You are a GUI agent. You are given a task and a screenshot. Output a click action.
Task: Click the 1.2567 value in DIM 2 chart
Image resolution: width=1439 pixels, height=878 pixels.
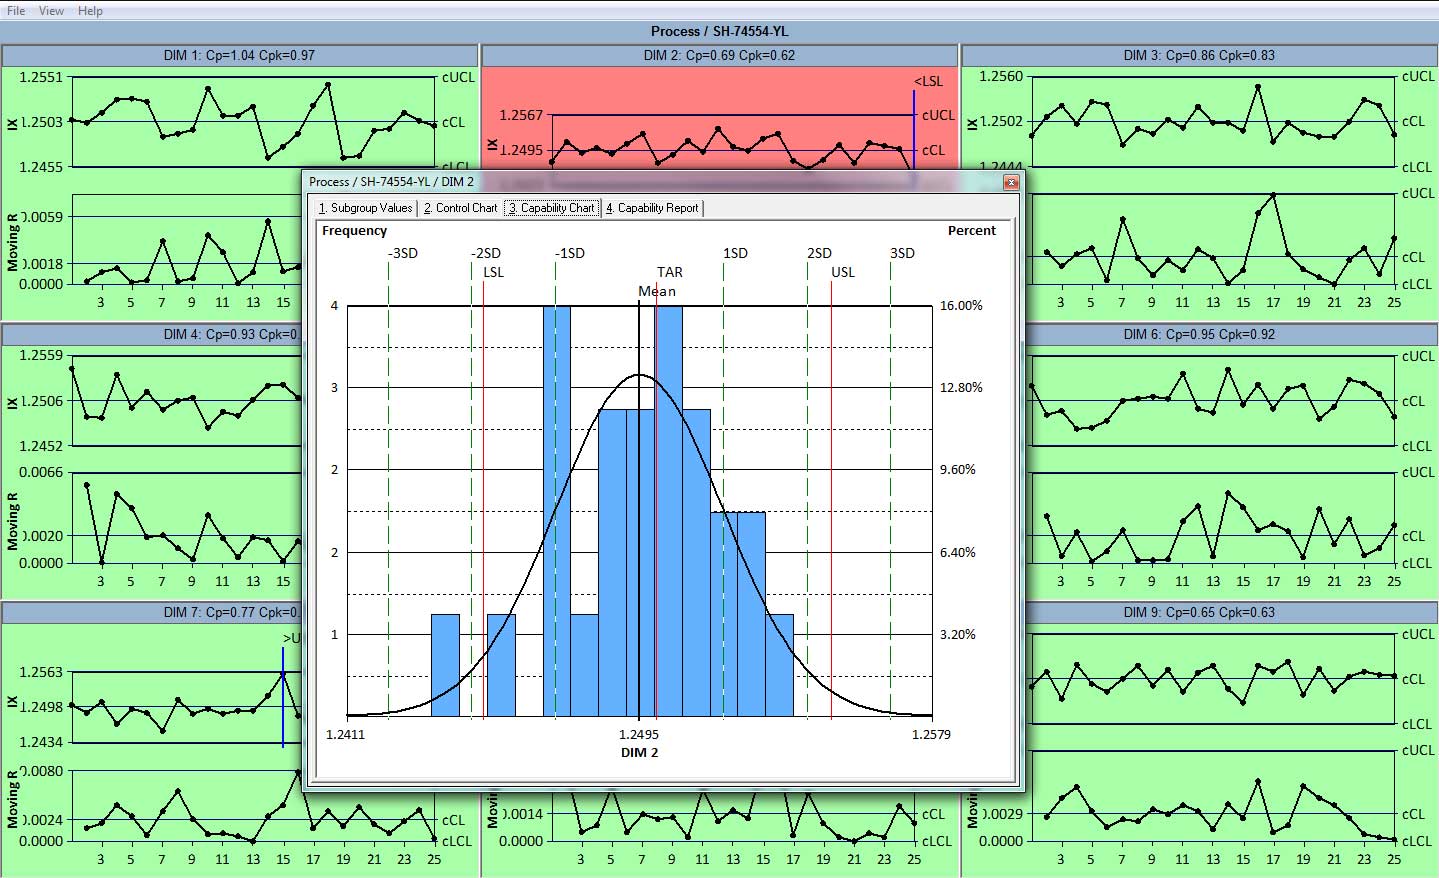pos(521,115)
